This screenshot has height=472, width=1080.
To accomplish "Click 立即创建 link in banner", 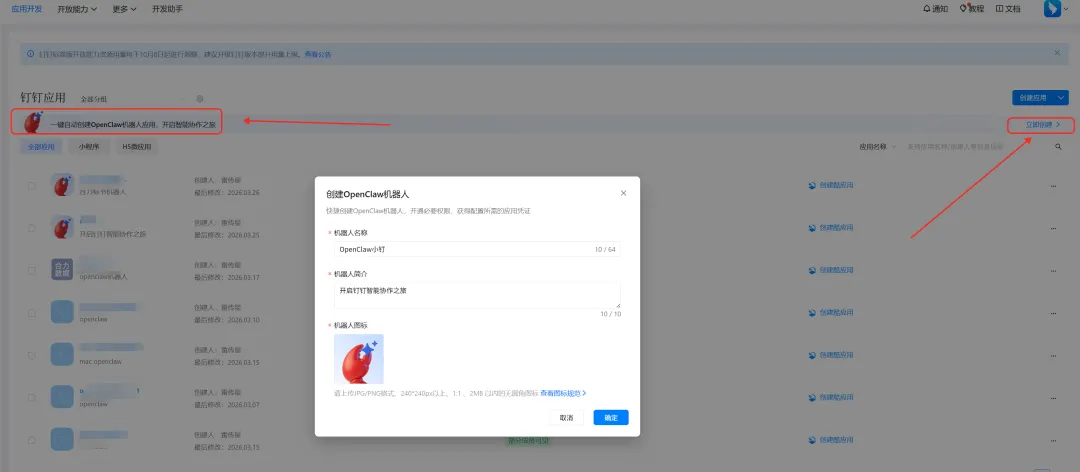I will [1043, 125].
